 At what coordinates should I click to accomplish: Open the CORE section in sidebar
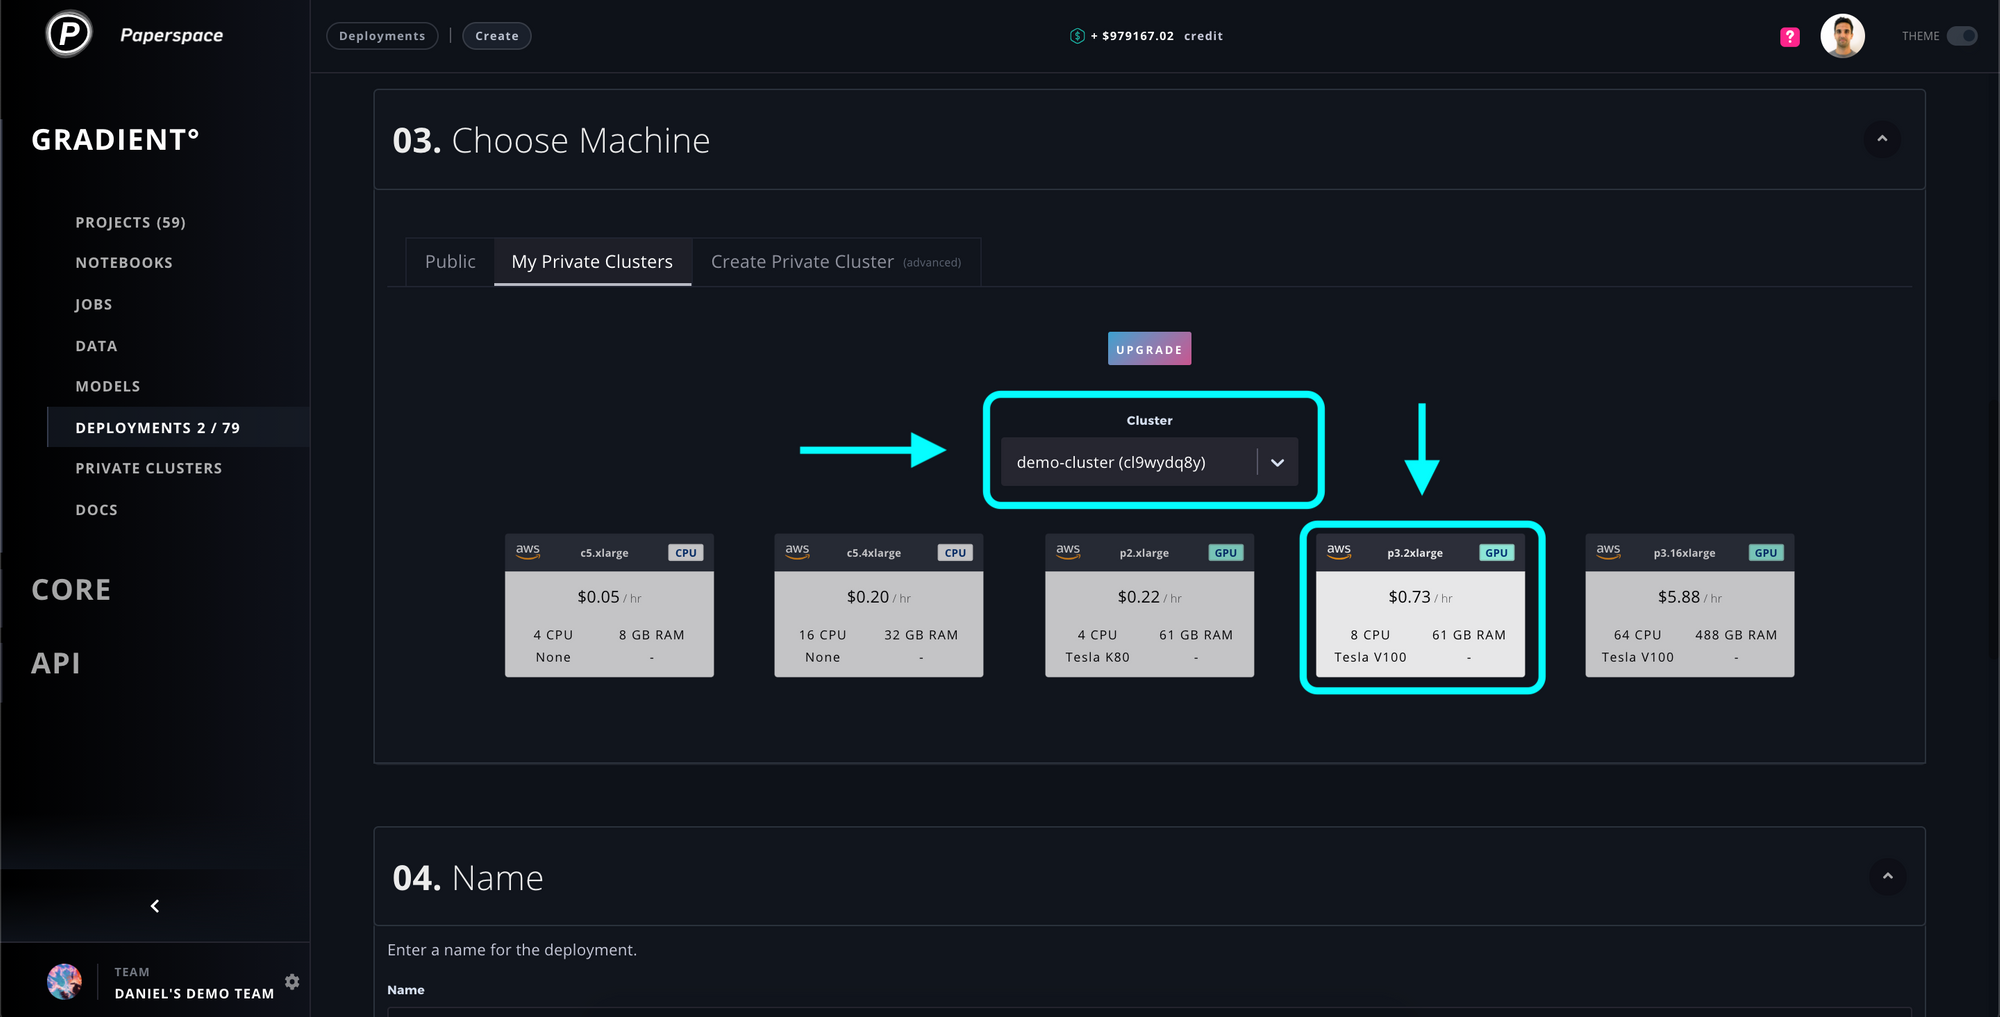pos(71,590)
